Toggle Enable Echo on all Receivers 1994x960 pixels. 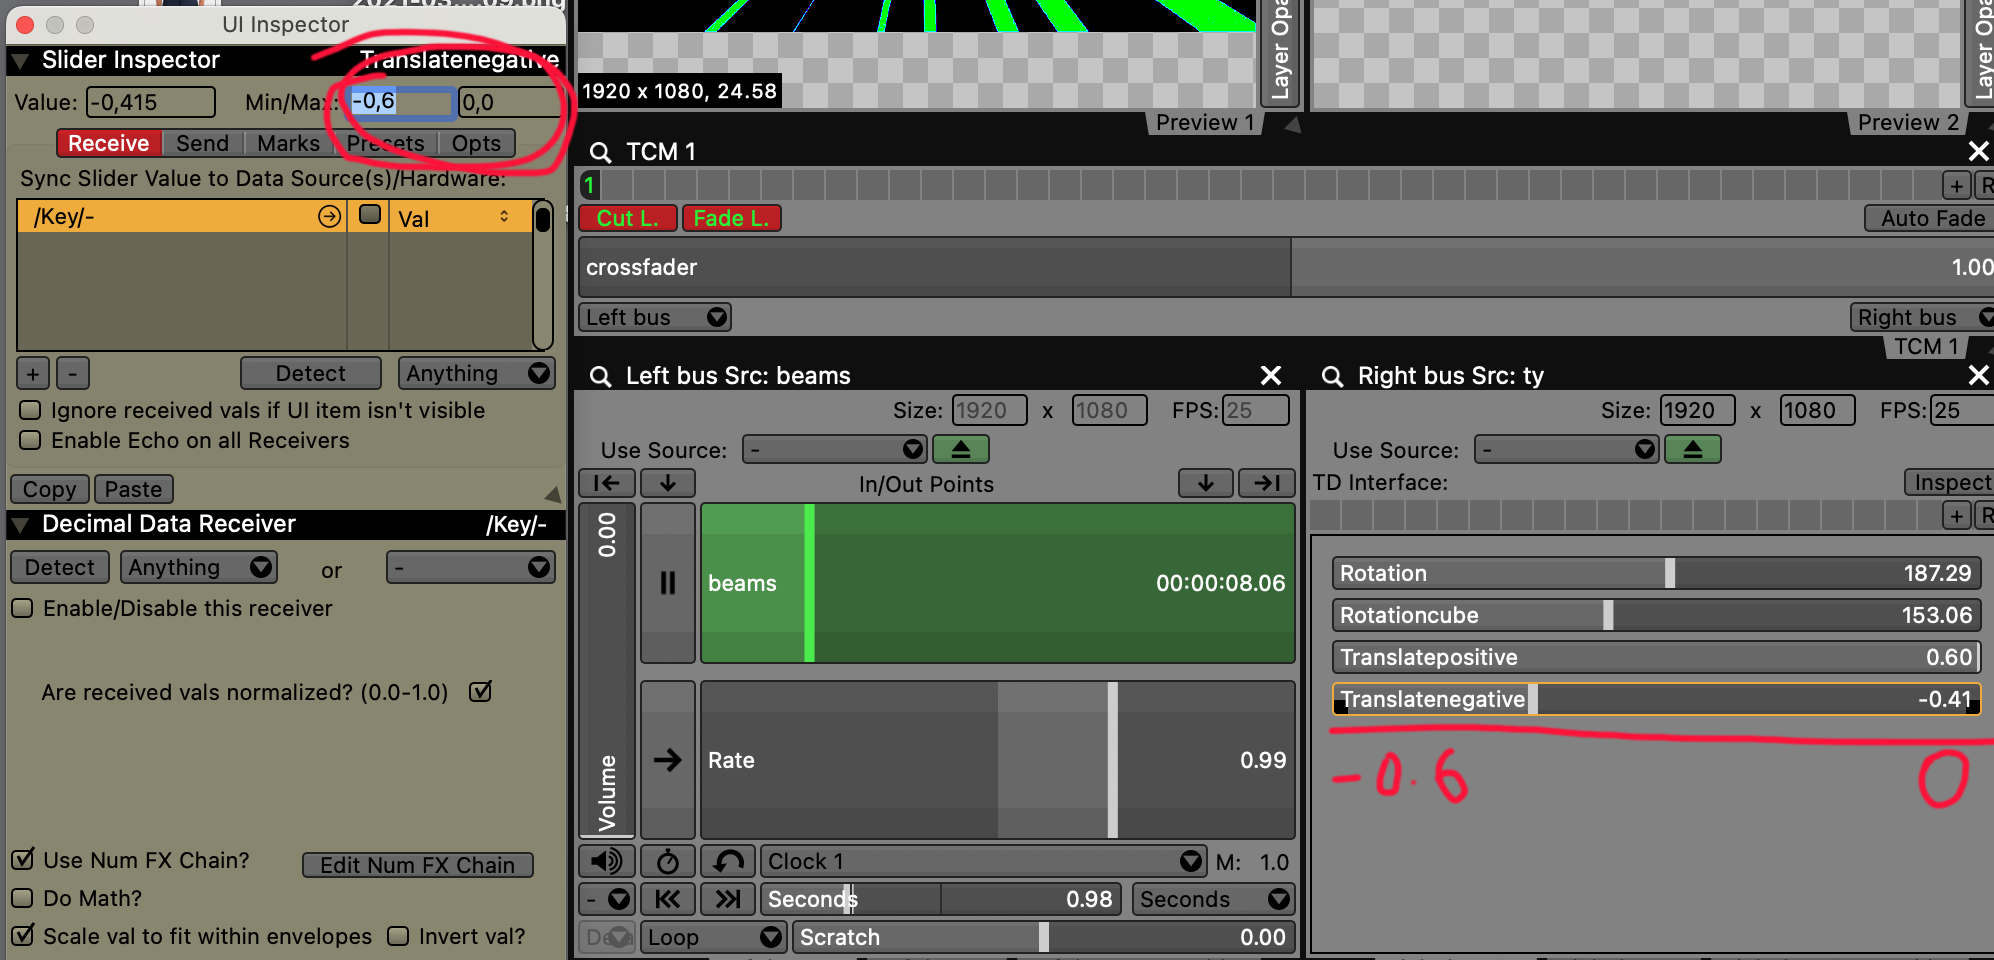31,441
